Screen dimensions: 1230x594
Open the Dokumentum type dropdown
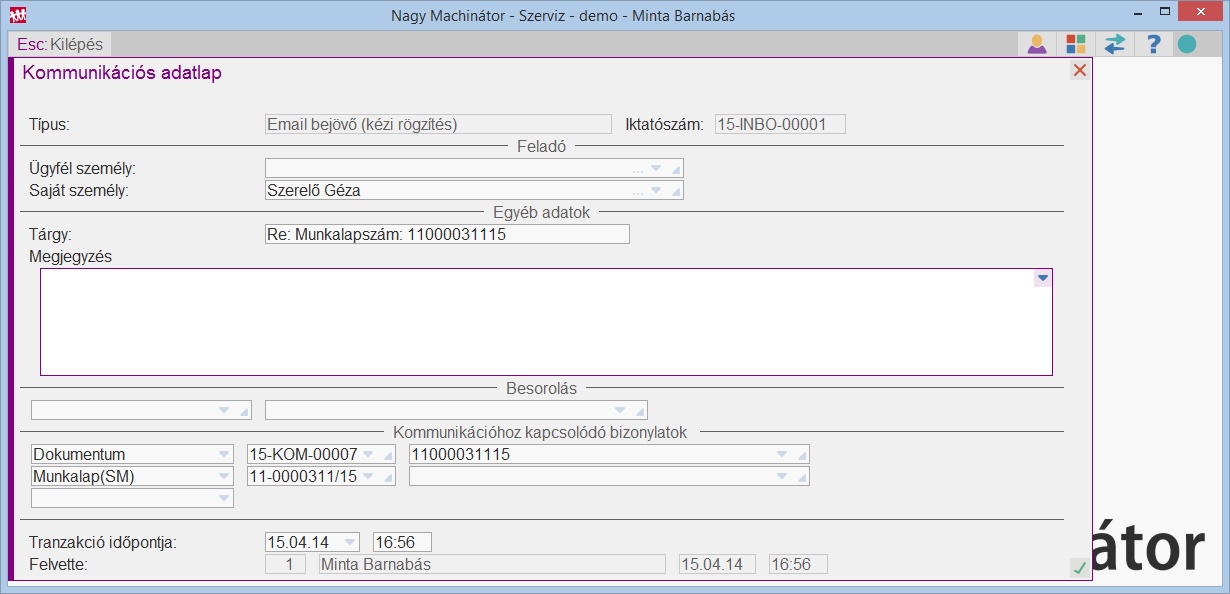point(224,454)
